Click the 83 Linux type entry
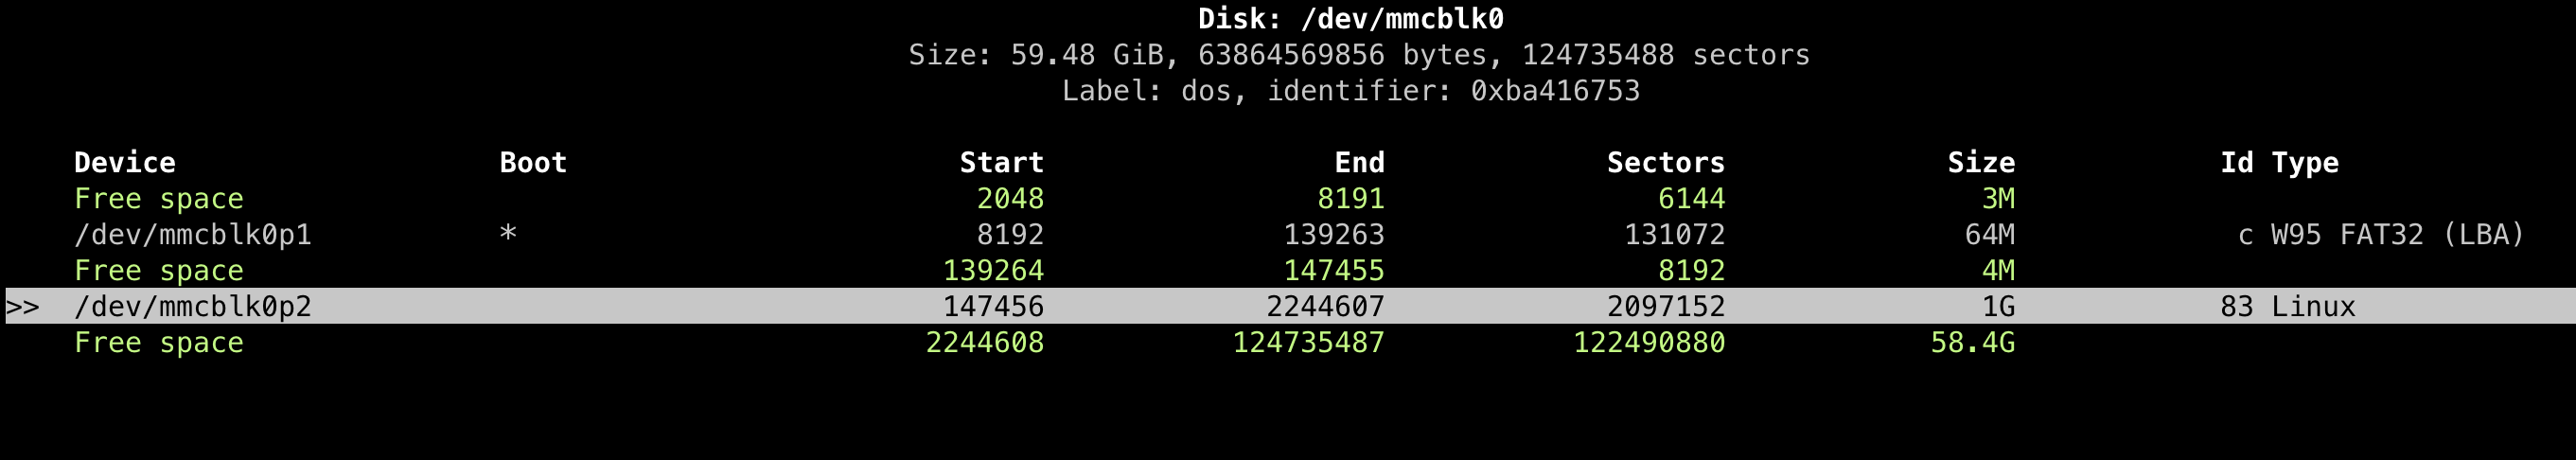Screen dimensions: 2576x460 (2288, 307)
